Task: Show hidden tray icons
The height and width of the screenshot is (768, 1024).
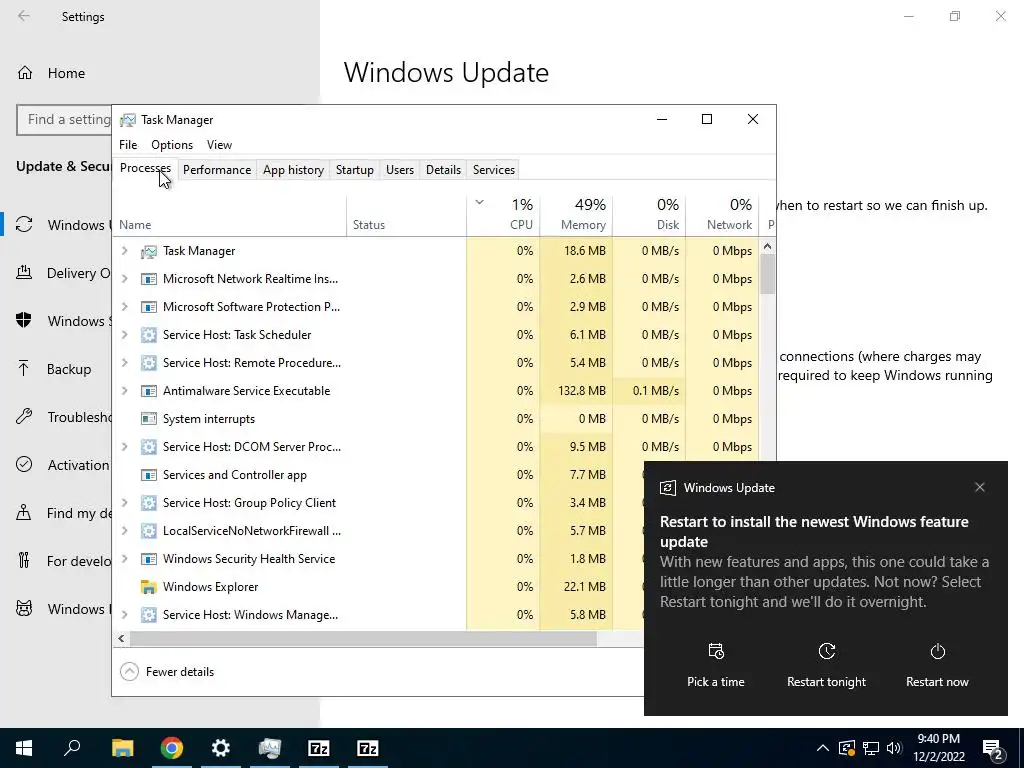Action: (x=823, y=748)
